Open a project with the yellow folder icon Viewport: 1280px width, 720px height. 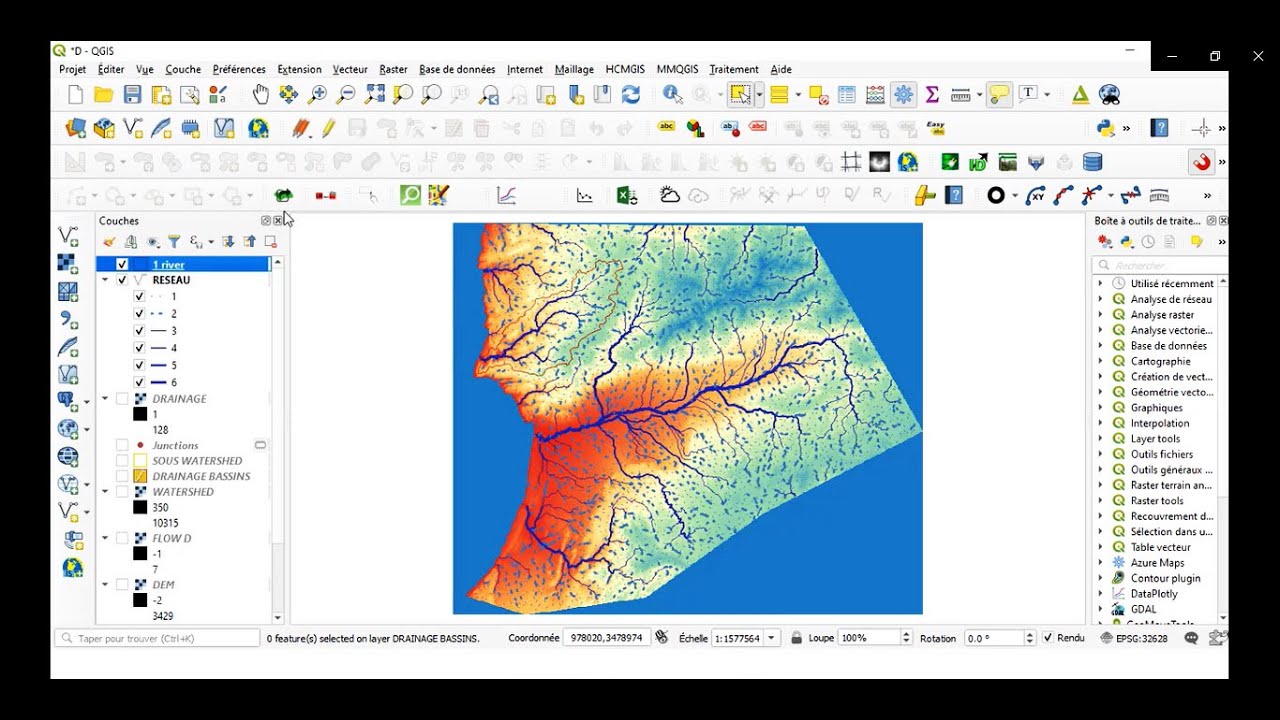click(x=103, y=95)
